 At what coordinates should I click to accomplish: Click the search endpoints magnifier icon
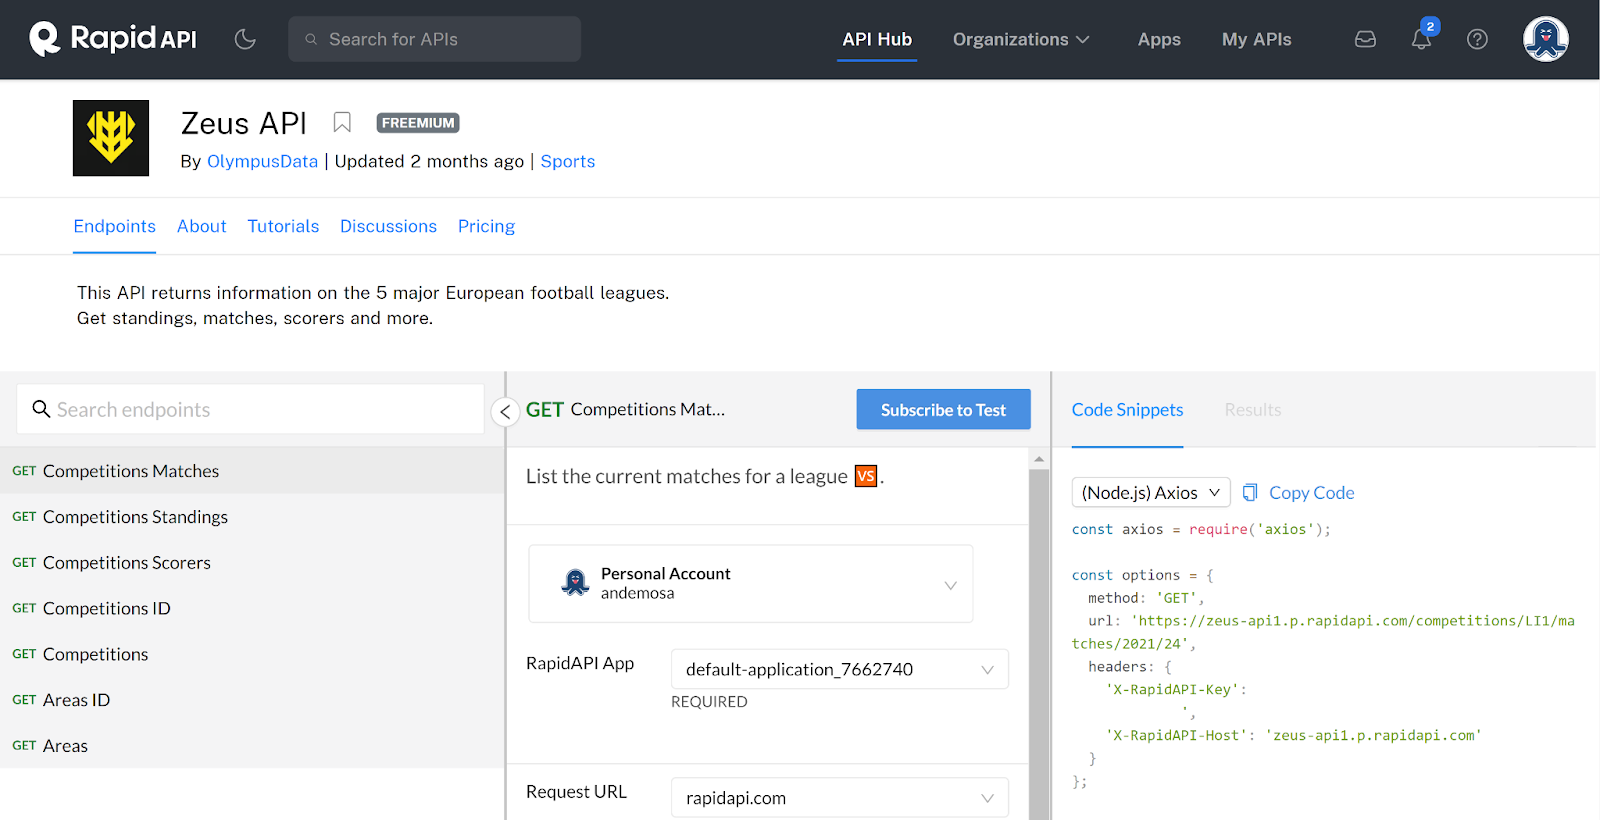pos(41,409)
